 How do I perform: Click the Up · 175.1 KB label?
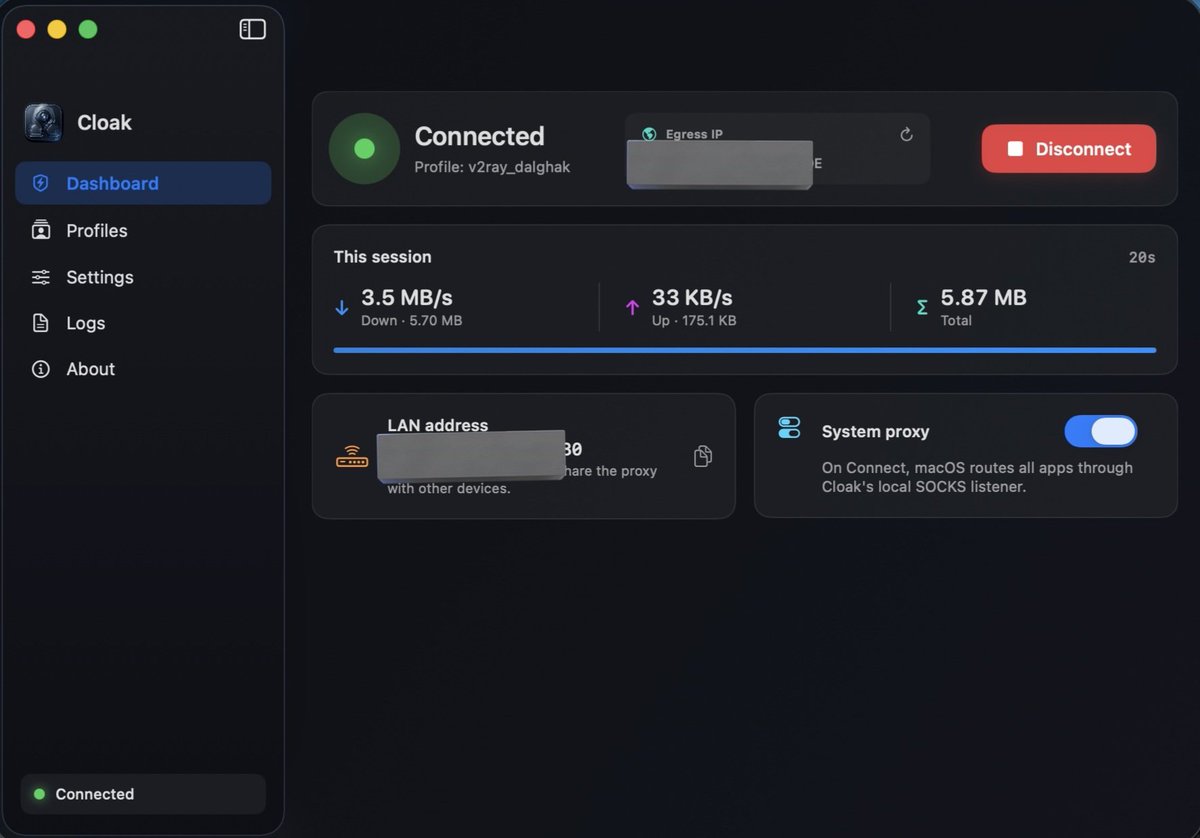694,321
